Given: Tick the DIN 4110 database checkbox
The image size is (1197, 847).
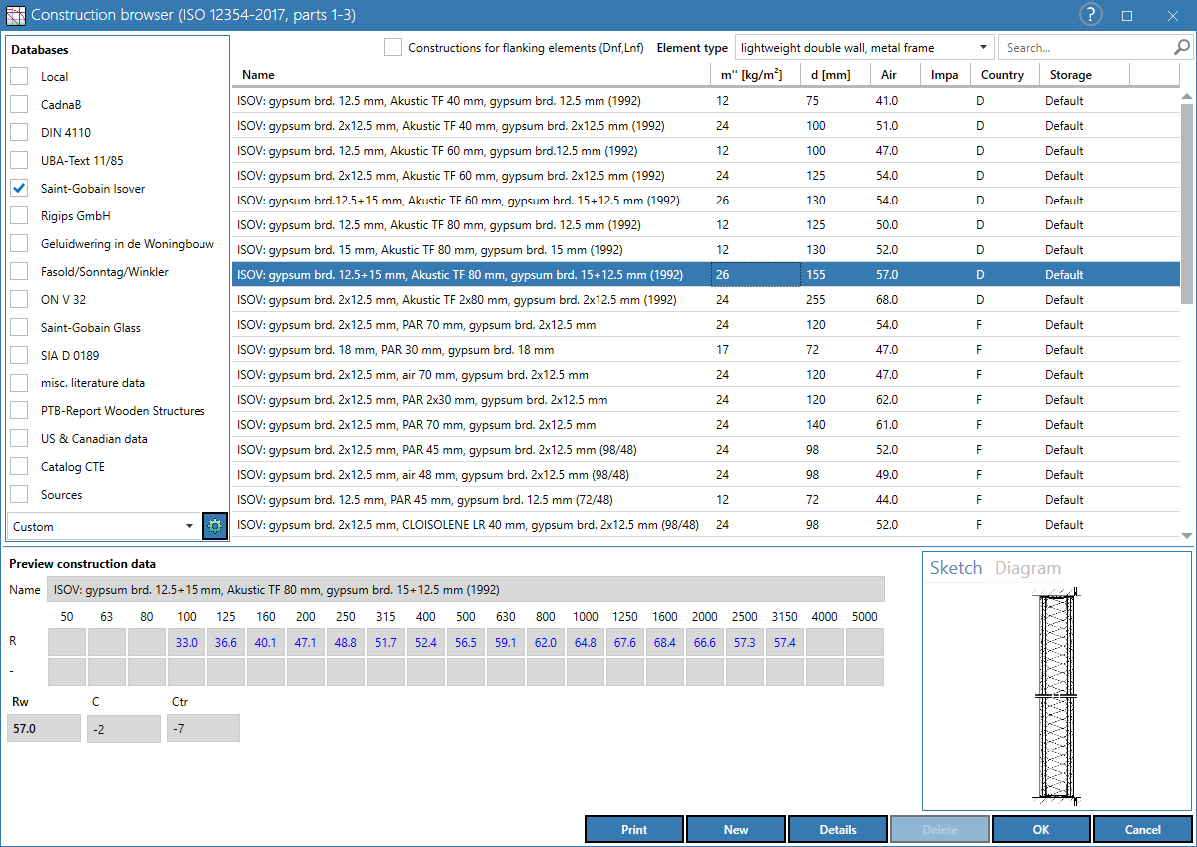Looking at the screenshot, I should coord(20,132).
